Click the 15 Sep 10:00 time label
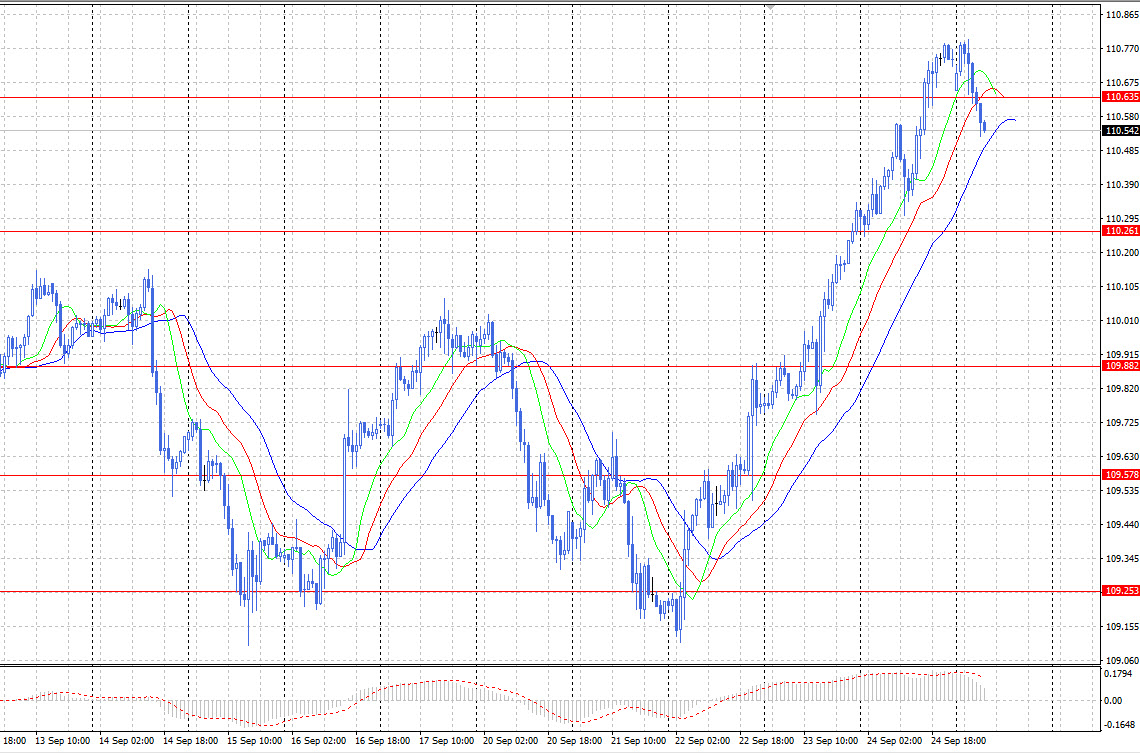 pos(254,740)
